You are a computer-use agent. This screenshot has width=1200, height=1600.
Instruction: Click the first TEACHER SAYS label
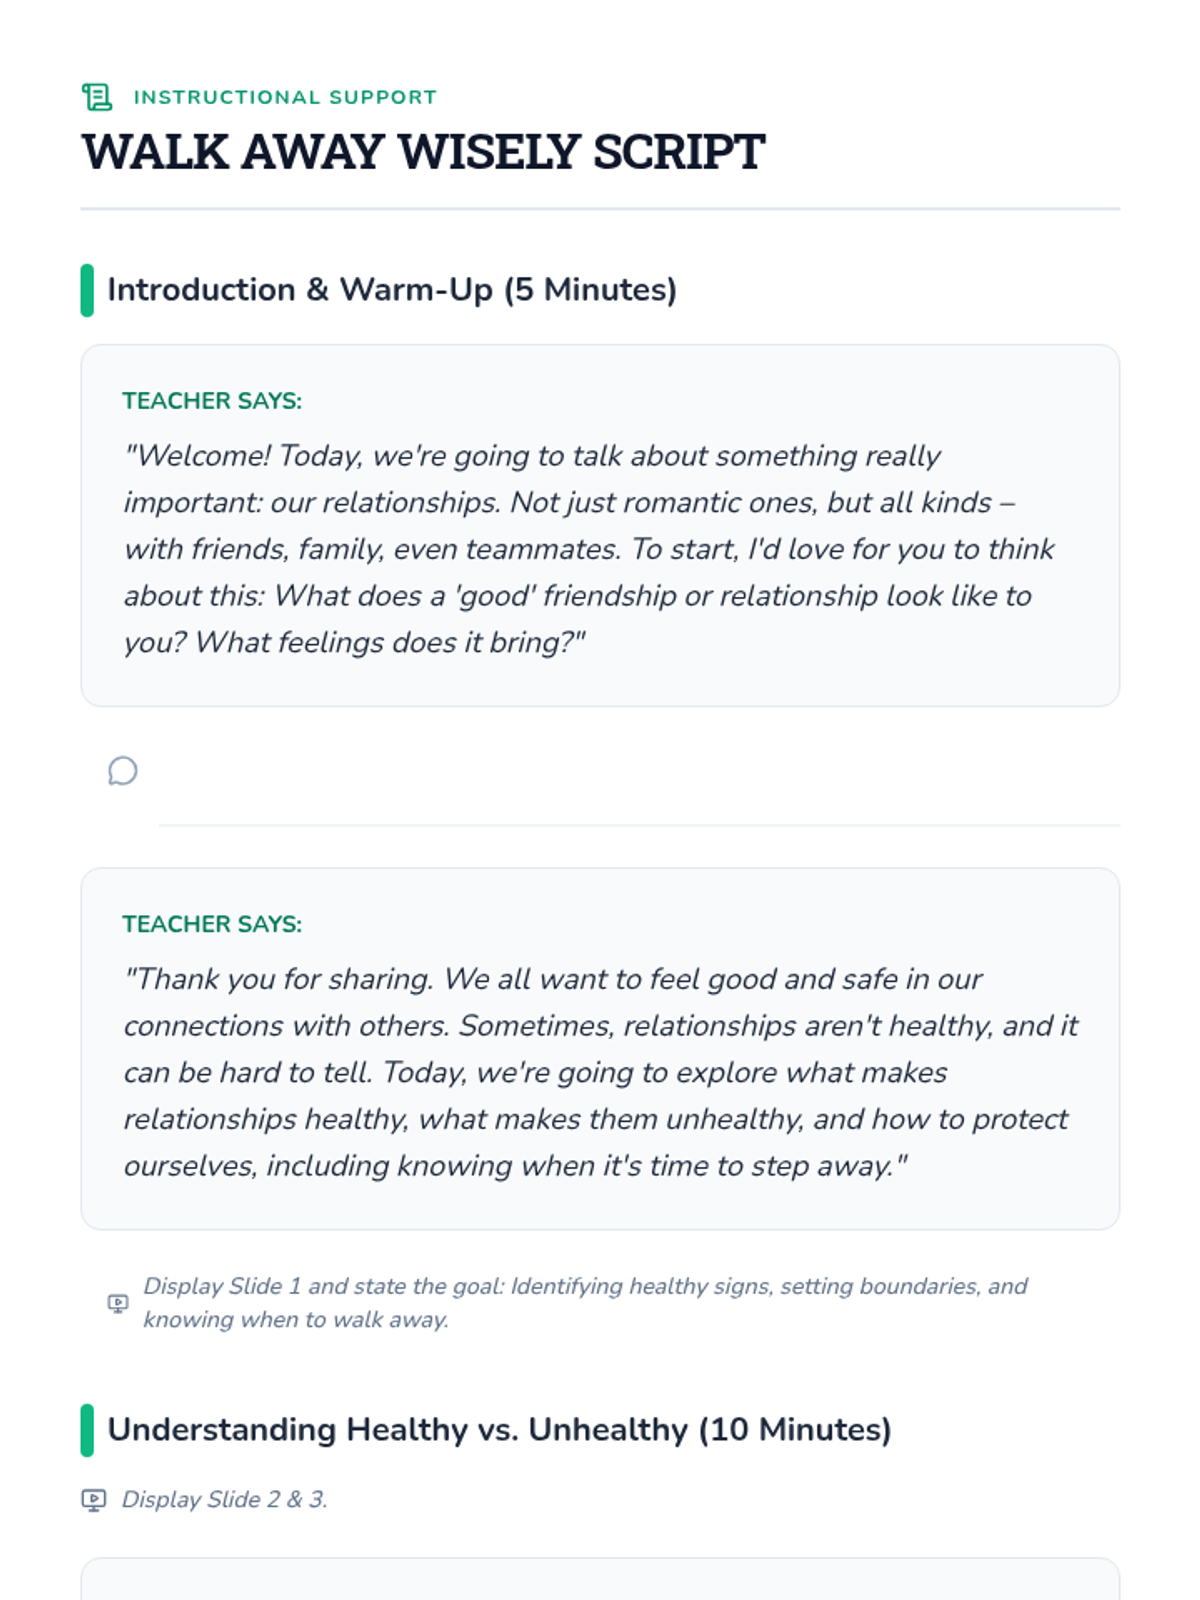coord(212,401)
